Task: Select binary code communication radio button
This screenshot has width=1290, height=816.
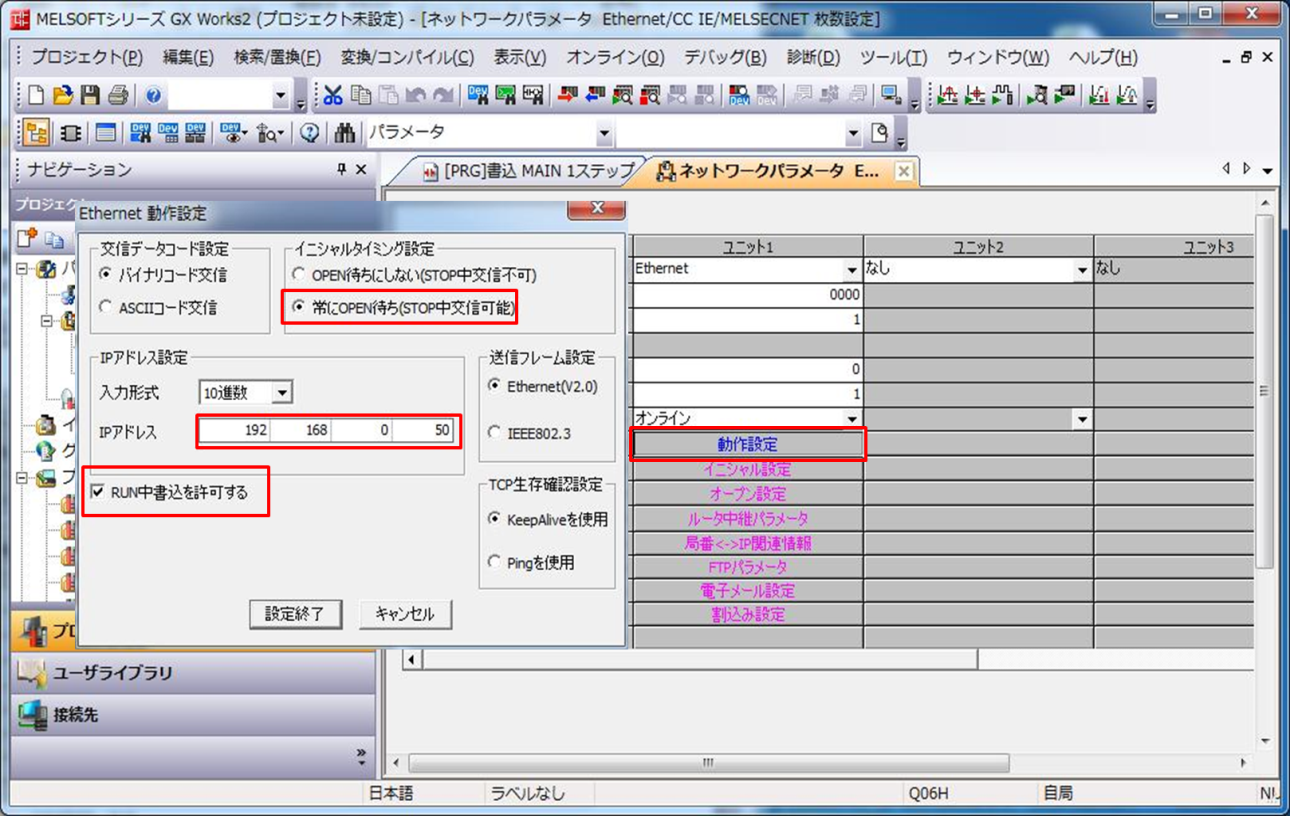Action: [105, 273]
